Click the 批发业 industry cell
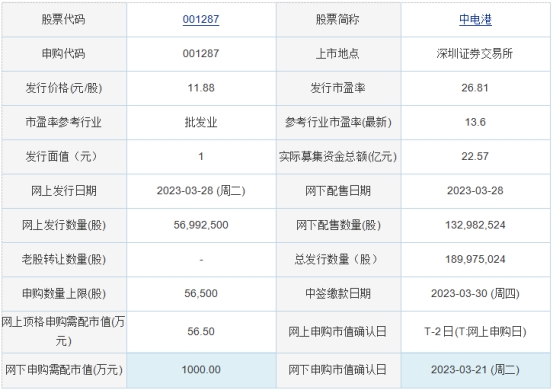Screen dimensions: 554x391 [201, 122]
